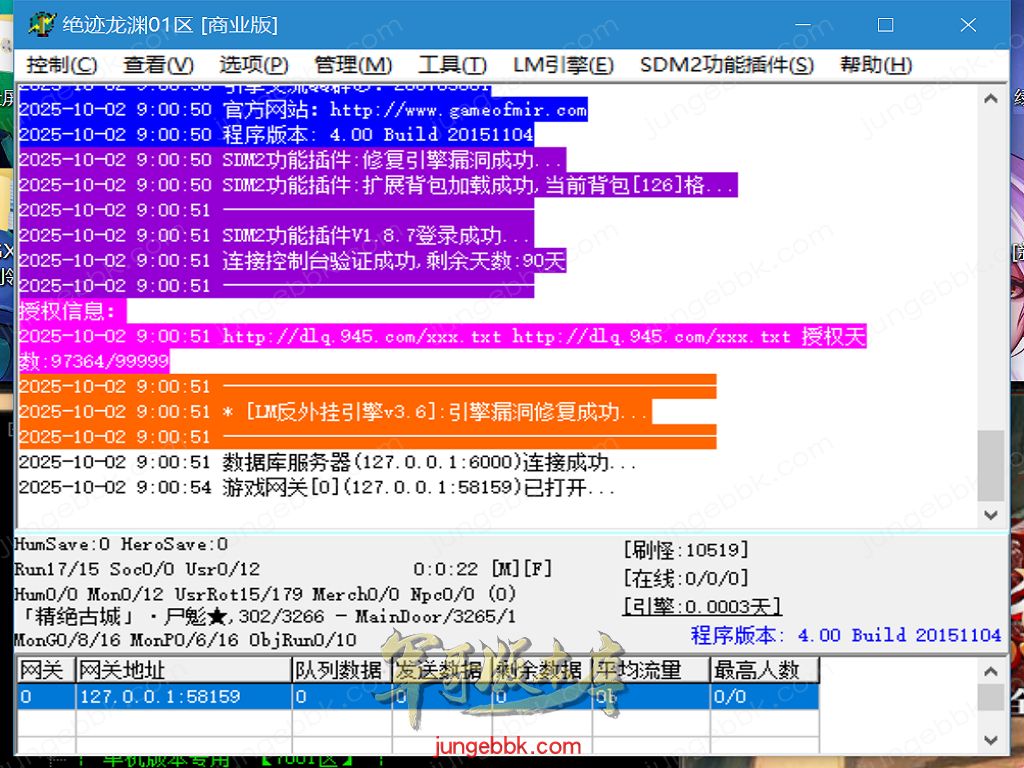Click the log panel scroll-up arrow
The height and width of the screenshot is (768, 1024).
pyautogui.click(x=991, y=99)
